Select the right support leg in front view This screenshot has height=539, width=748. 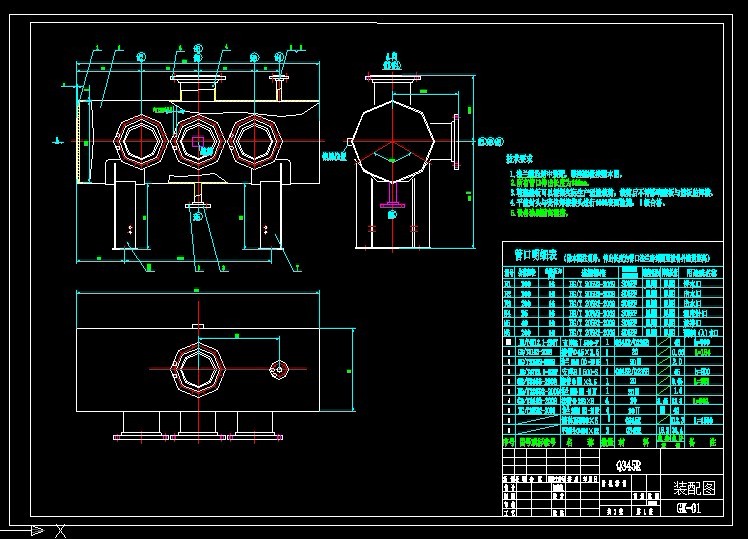[x=271, y=216]
